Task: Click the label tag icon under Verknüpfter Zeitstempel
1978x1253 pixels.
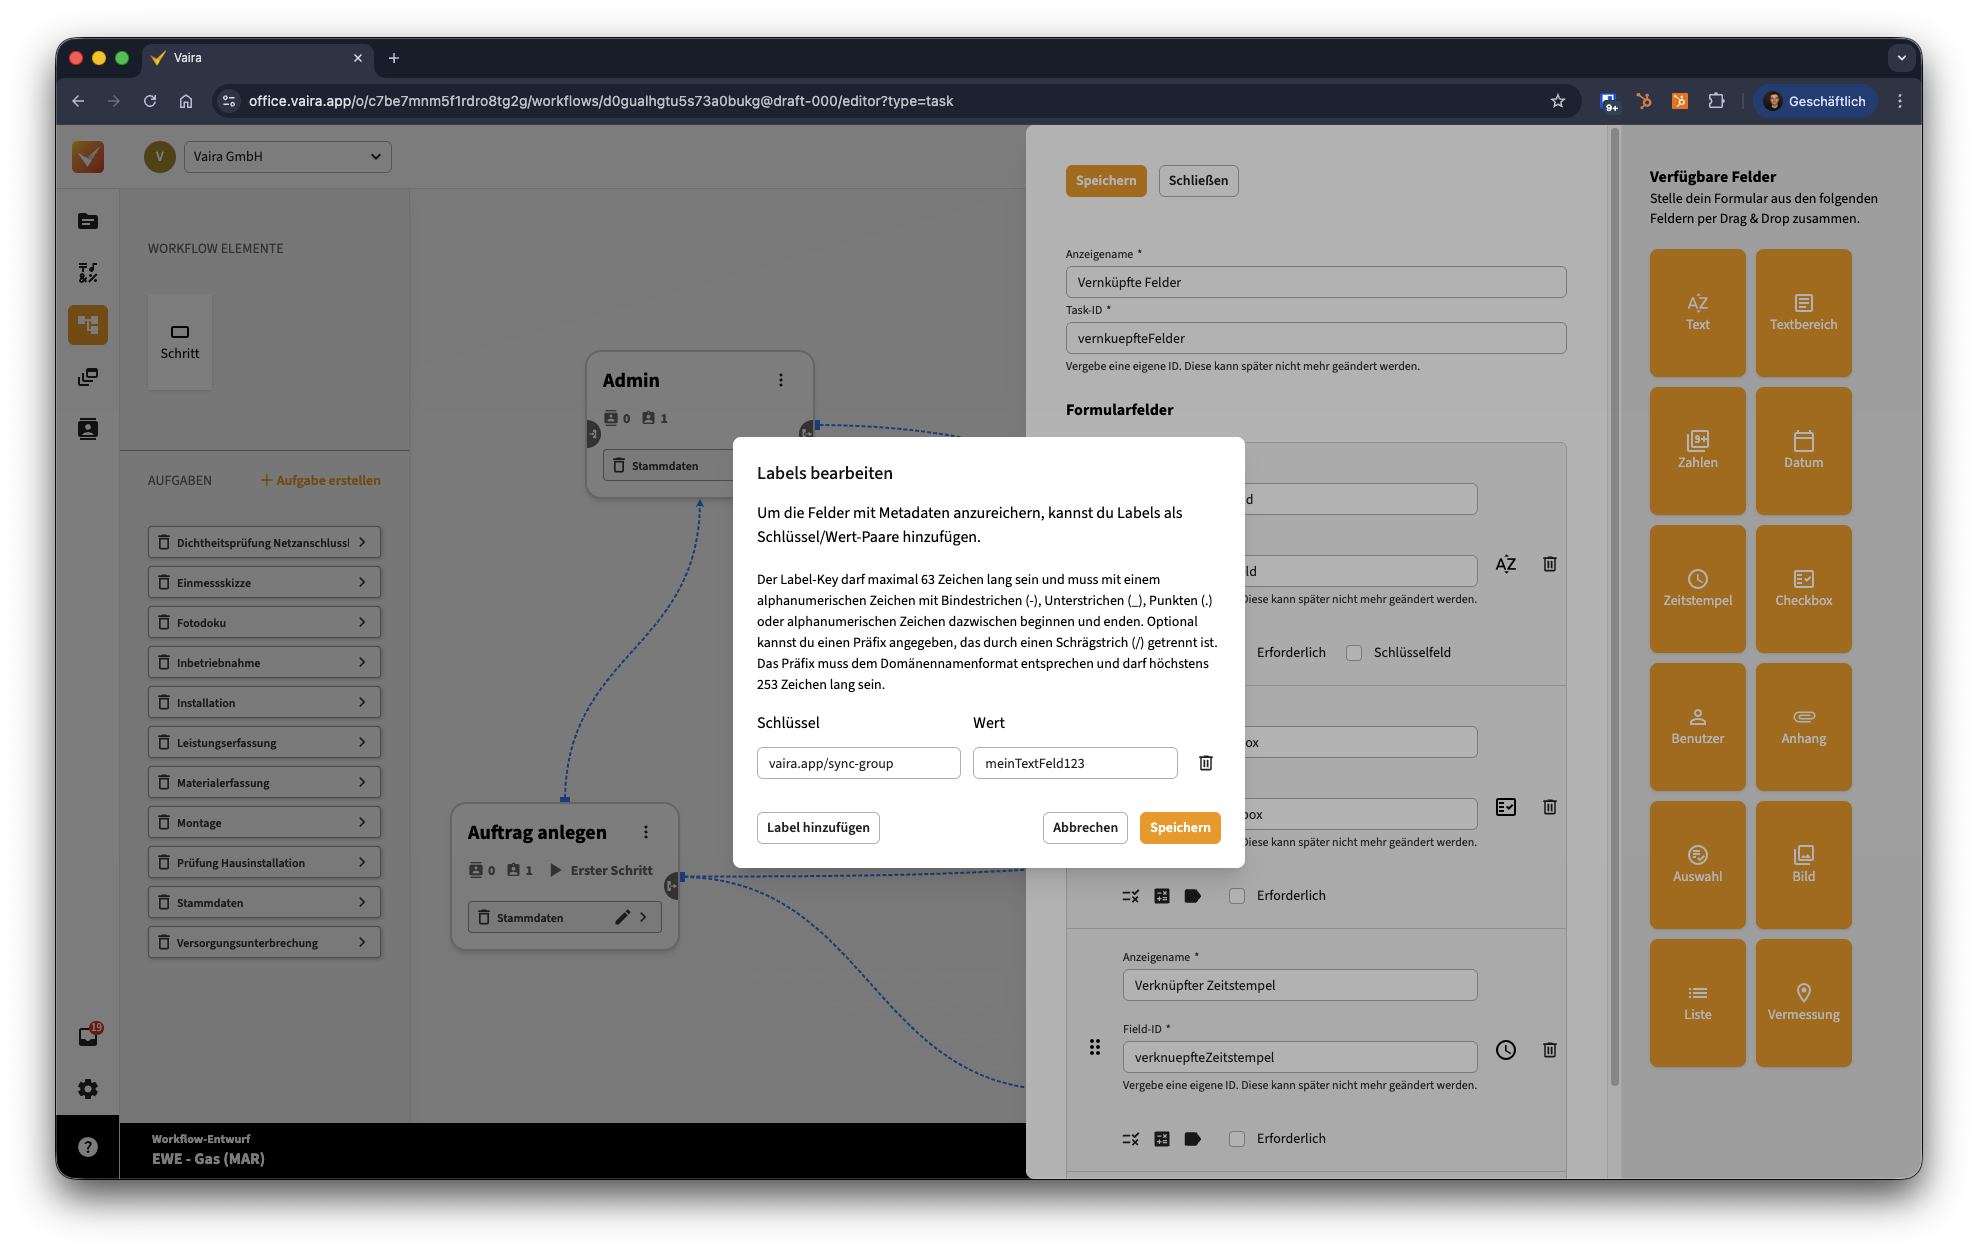Action: click(x=1192, y=1138)
